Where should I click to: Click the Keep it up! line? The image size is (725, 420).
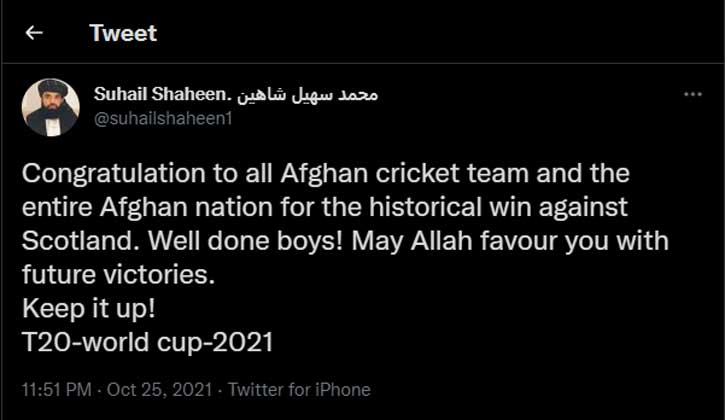(88, 309)
